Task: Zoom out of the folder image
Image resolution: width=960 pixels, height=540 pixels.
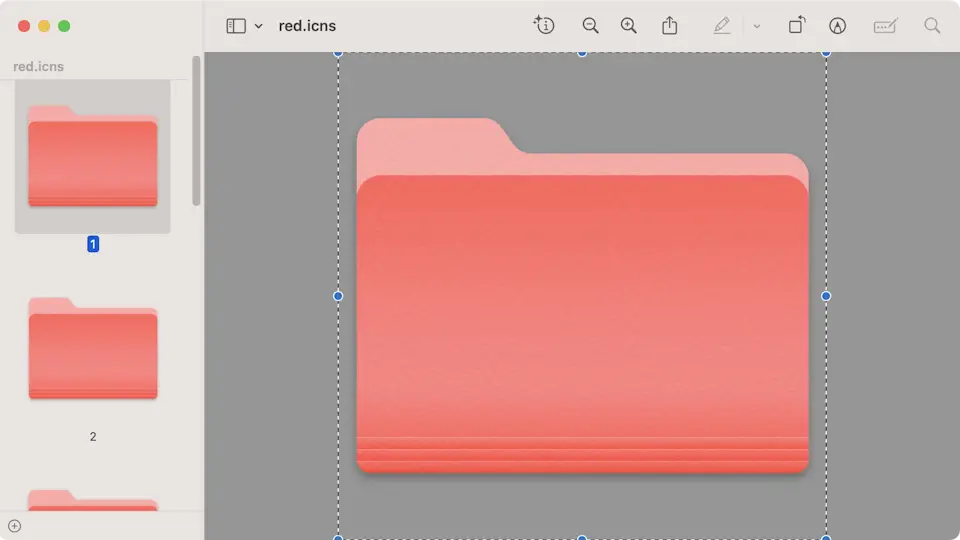Action: click(x=590, y=26)
